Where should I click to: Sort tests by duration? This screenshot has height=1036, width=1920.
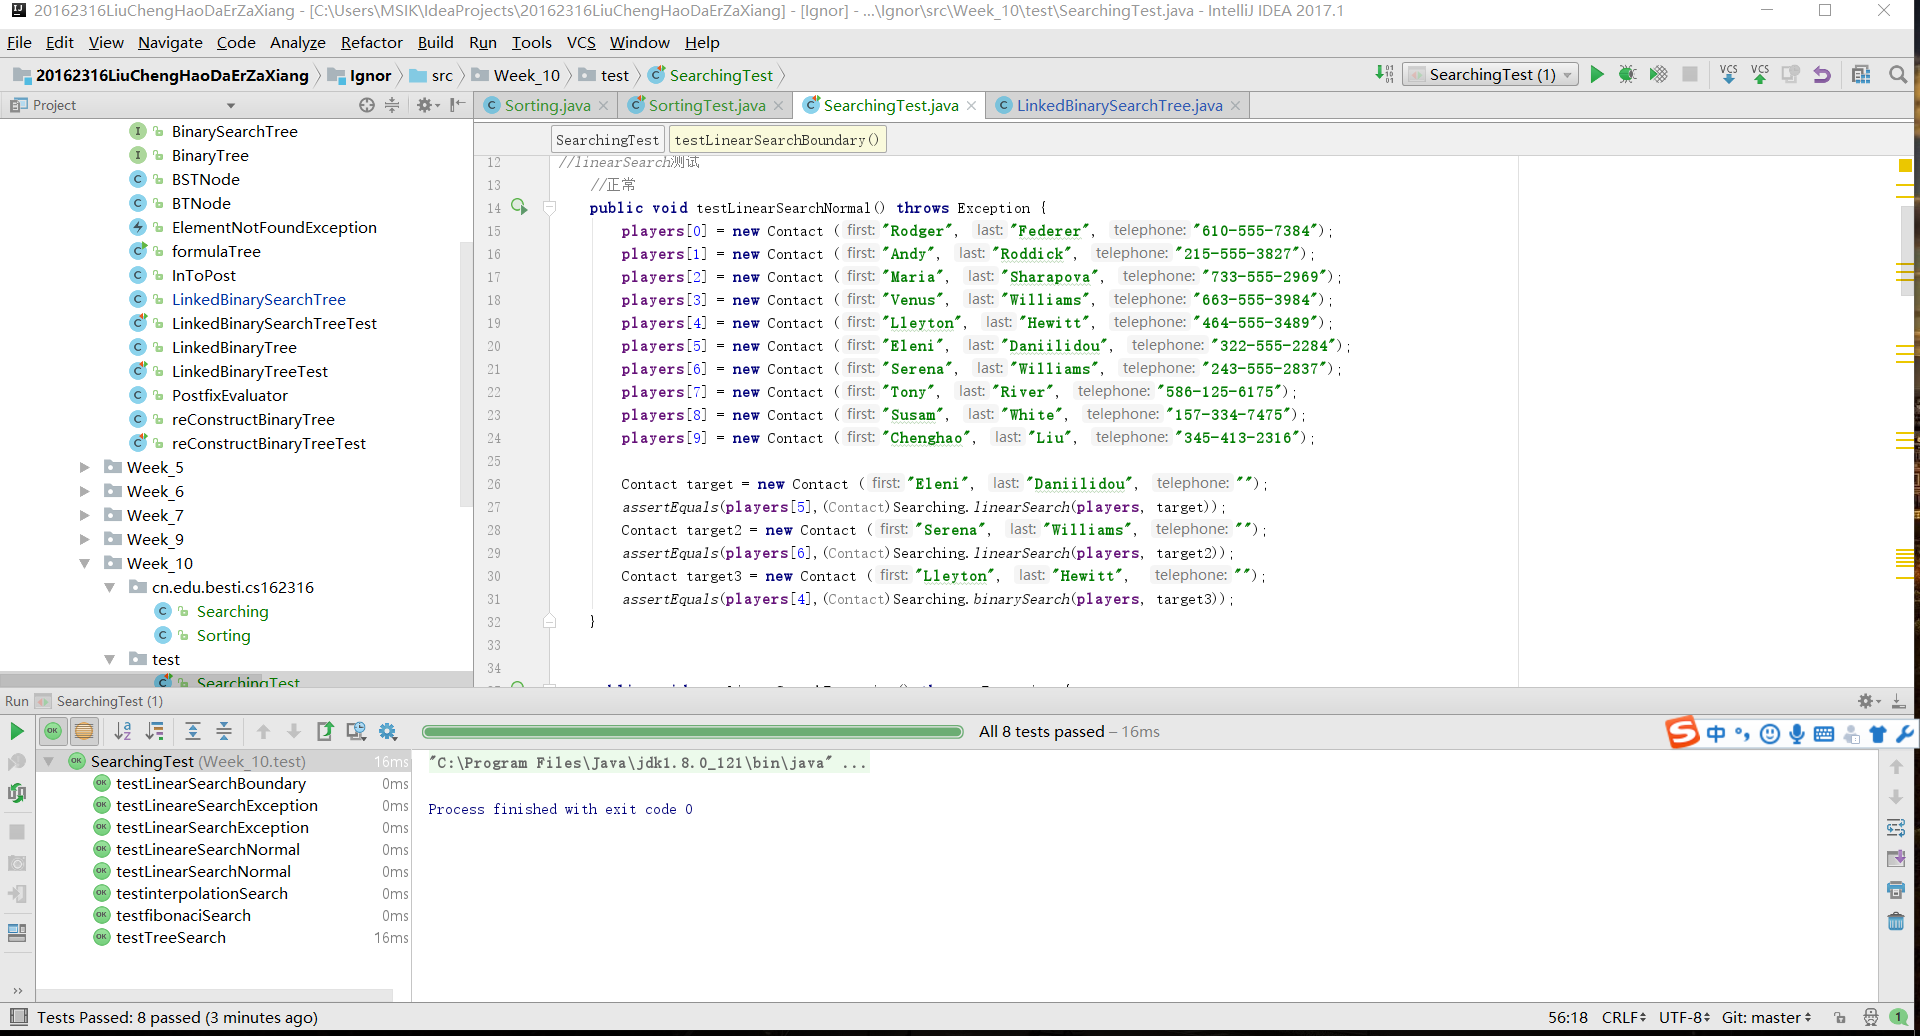pos(155,731)
